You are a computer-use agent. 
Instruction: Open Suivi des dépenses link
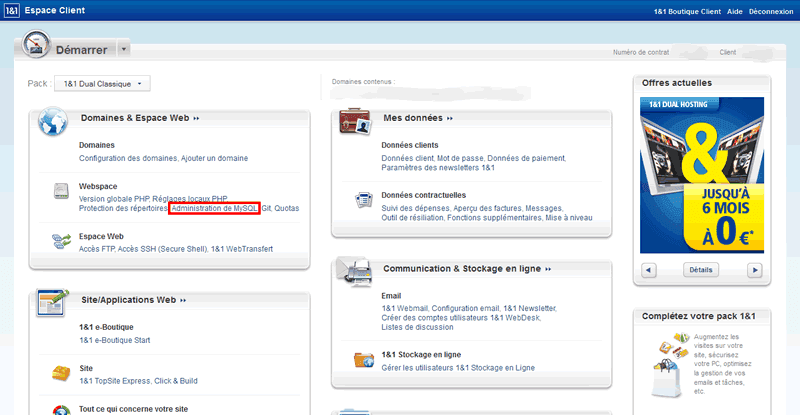pos(415,208)
